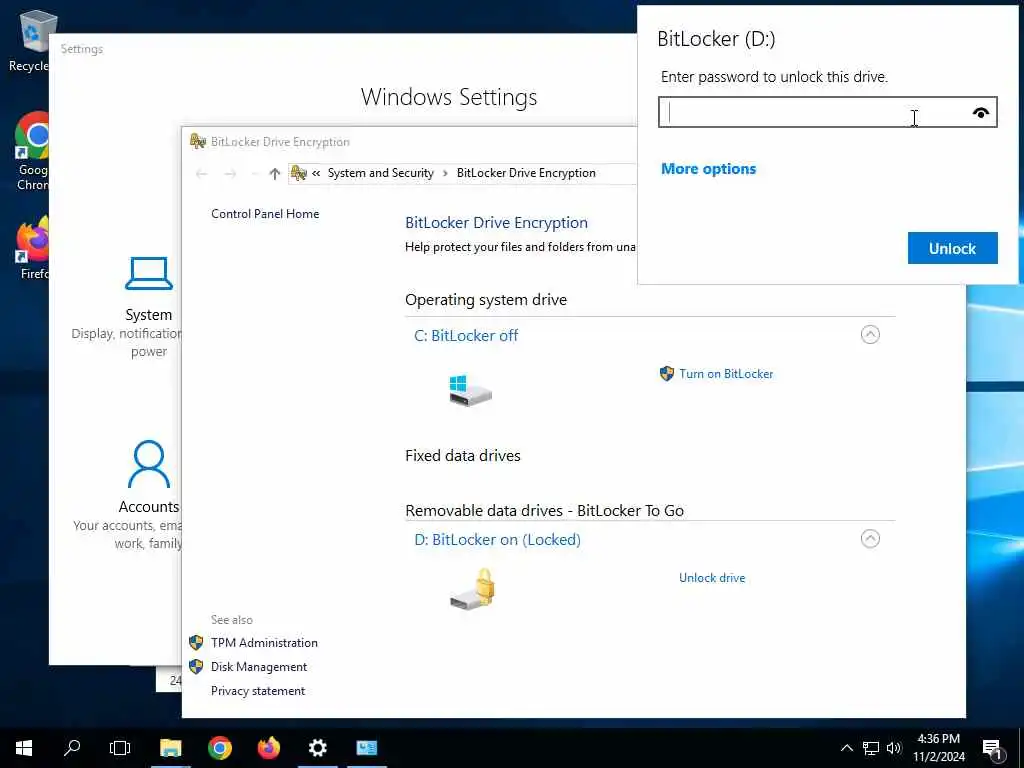The image size is (1024, 768).
Task: Focus the BitLocker password input field
Action: [827, 112]
